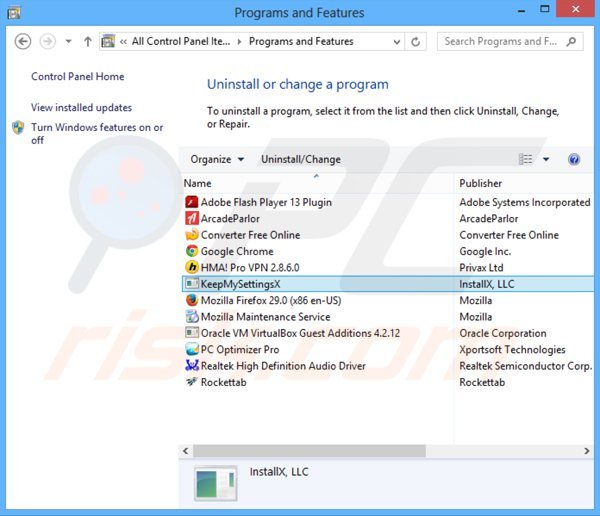Viewport: 600px width, 516px height.
Task: Click the Control Panel icon in address bar
Action: pyautogui.click(x=108, y=41)
